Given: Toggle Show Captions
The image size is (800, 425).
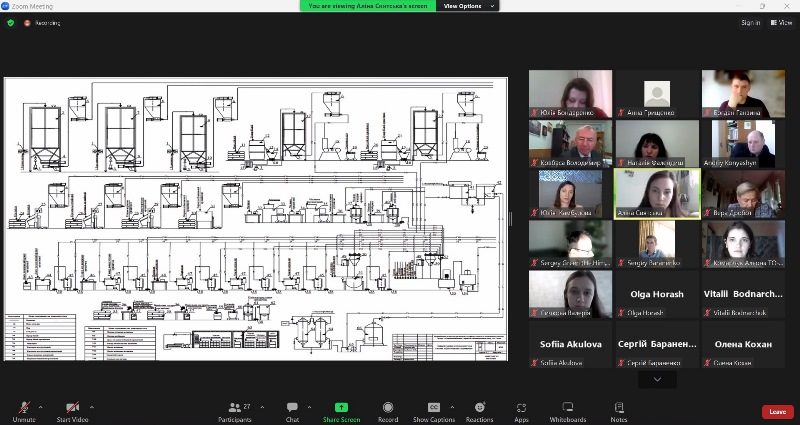Looking at the screenshot, I should pos(434,411).
